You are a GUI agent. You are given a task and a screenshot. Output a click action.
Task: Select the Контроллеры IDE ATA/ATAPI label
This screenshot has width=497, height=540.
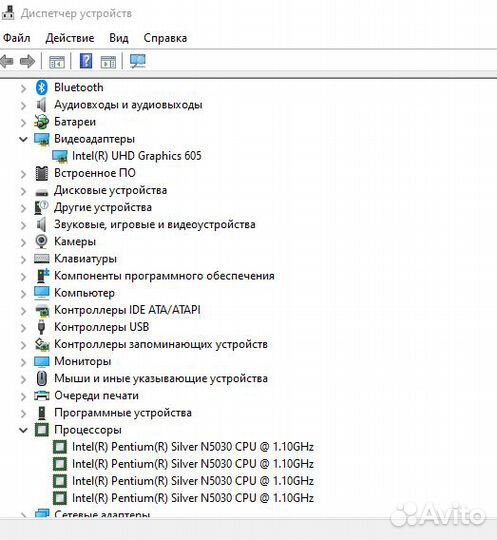click(x=127, y=310)
